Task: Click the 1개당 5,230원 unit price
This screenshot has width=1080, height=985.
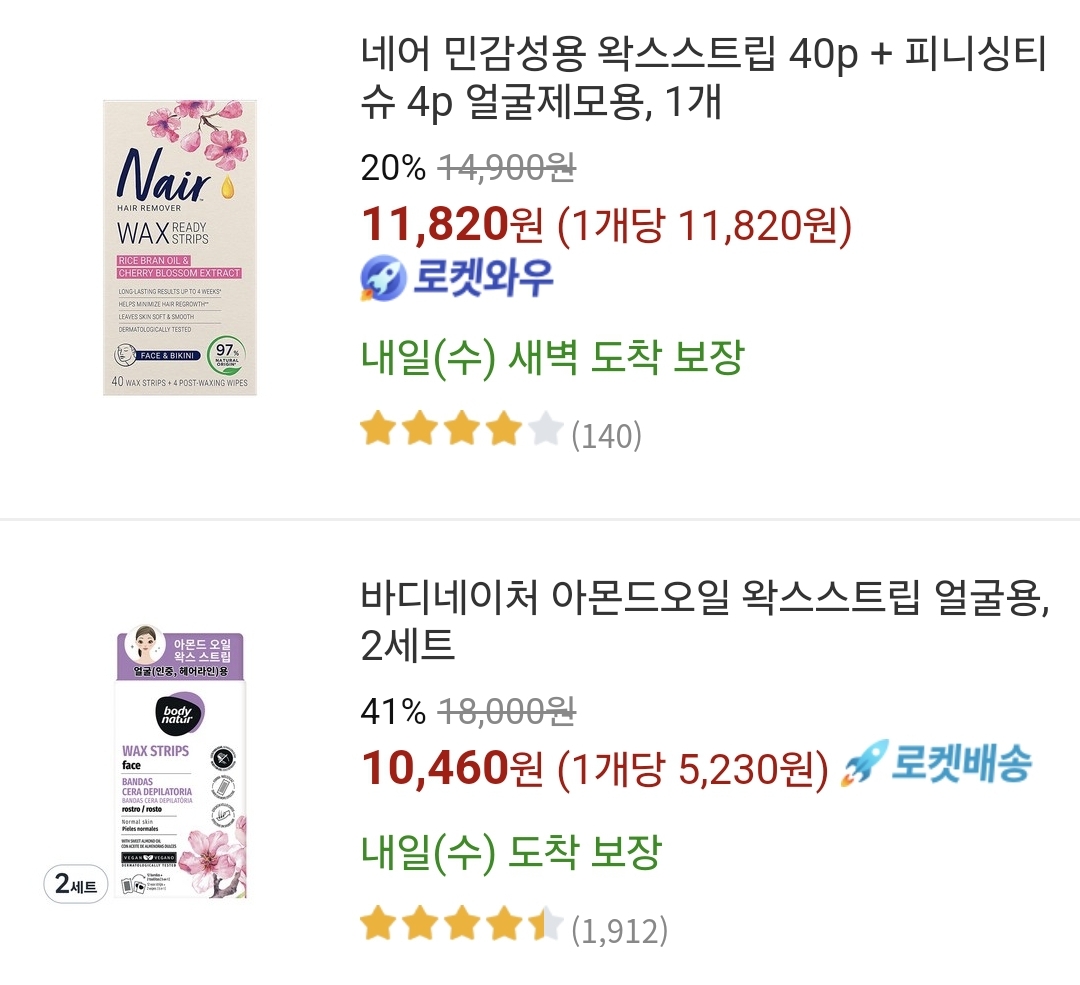Action: (x=692, y=769)
